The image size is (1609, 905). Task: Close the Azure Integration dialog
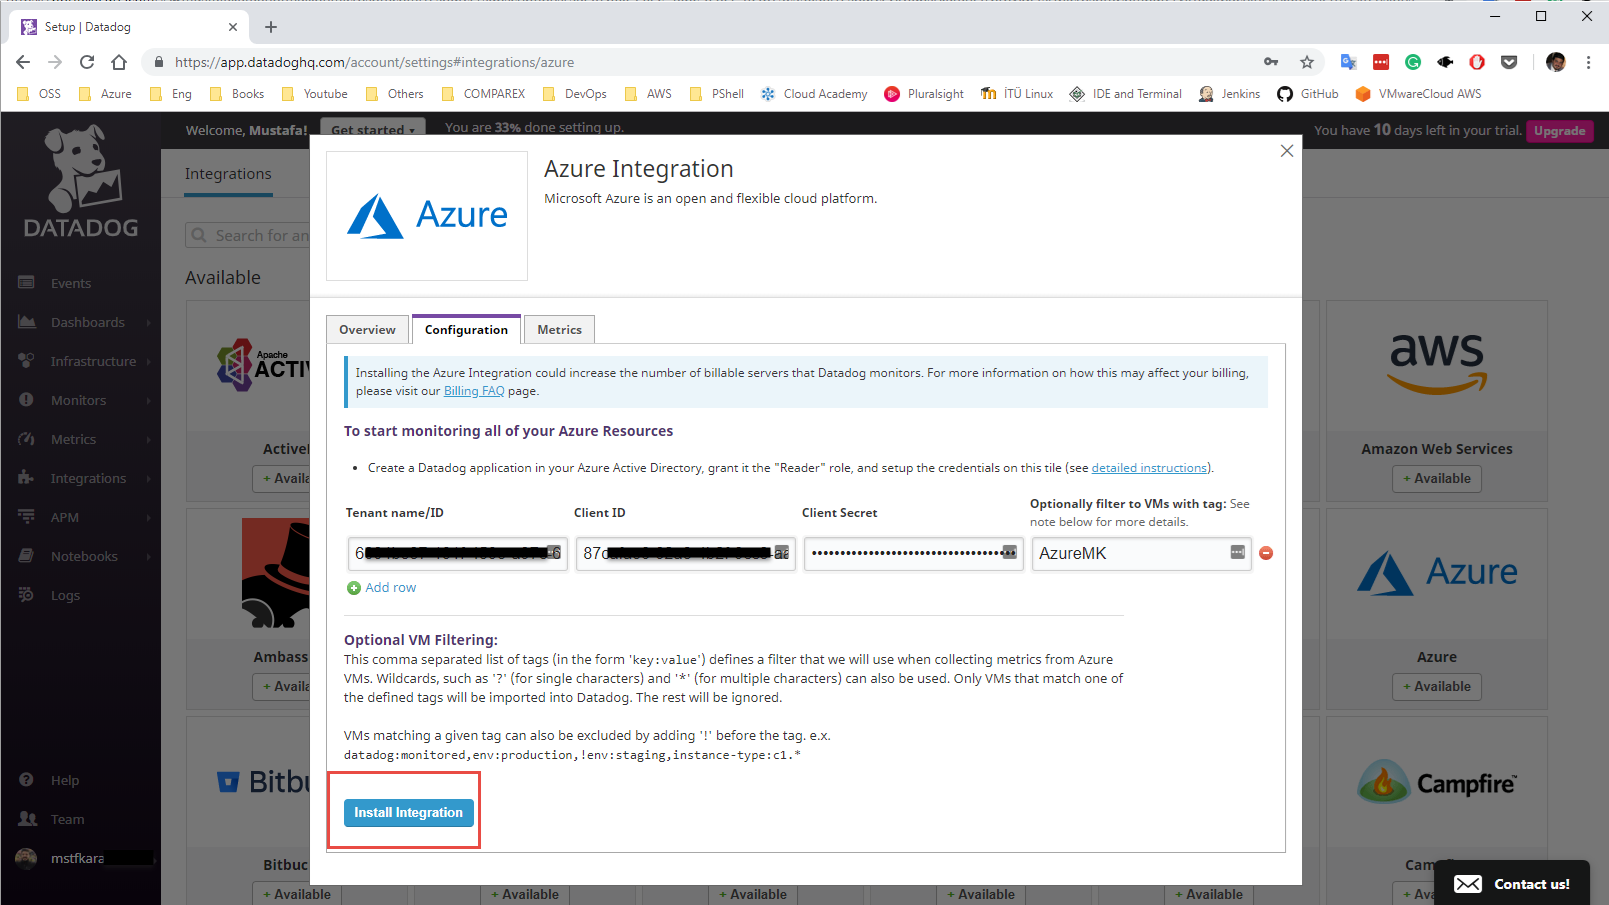(1287, 151)
